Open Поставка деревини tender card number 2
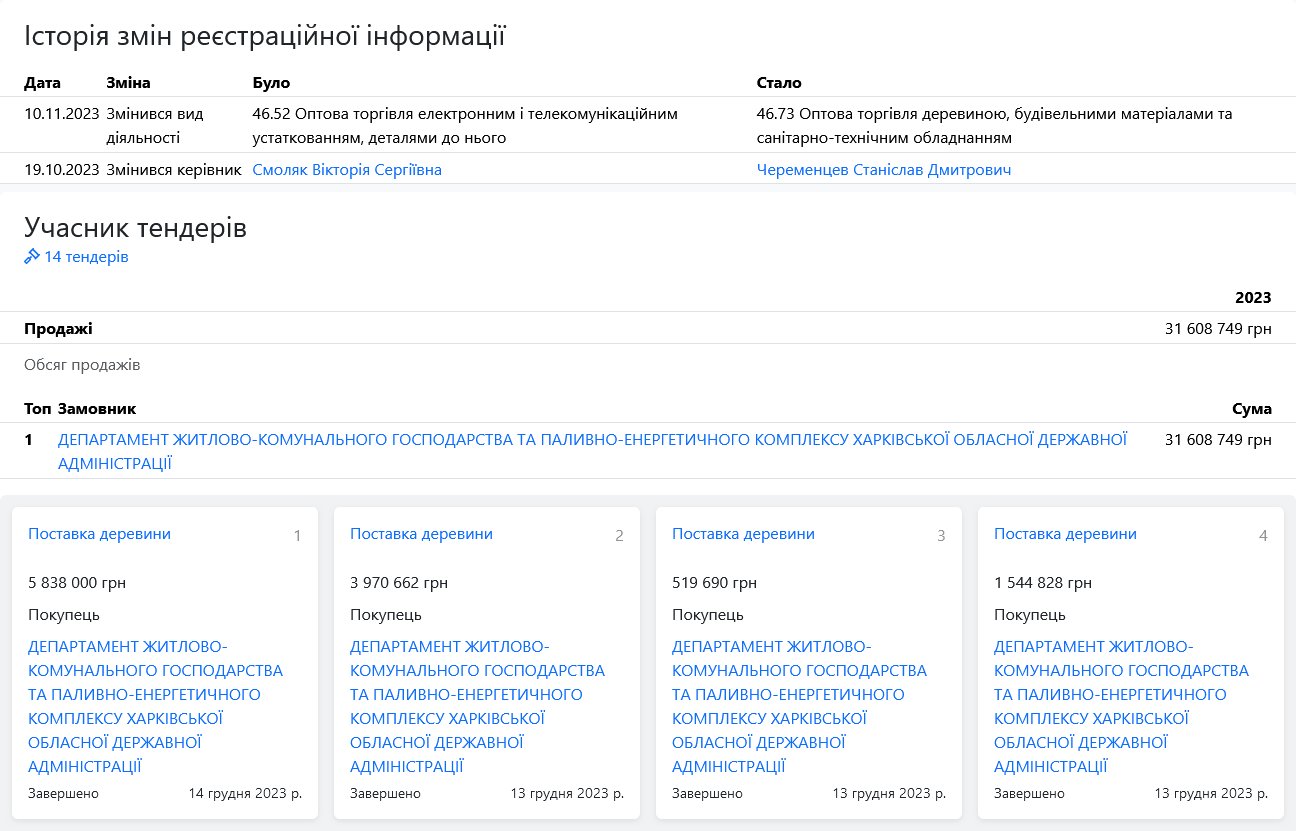This screenshot has height=831, width=1296. point(422,534)
